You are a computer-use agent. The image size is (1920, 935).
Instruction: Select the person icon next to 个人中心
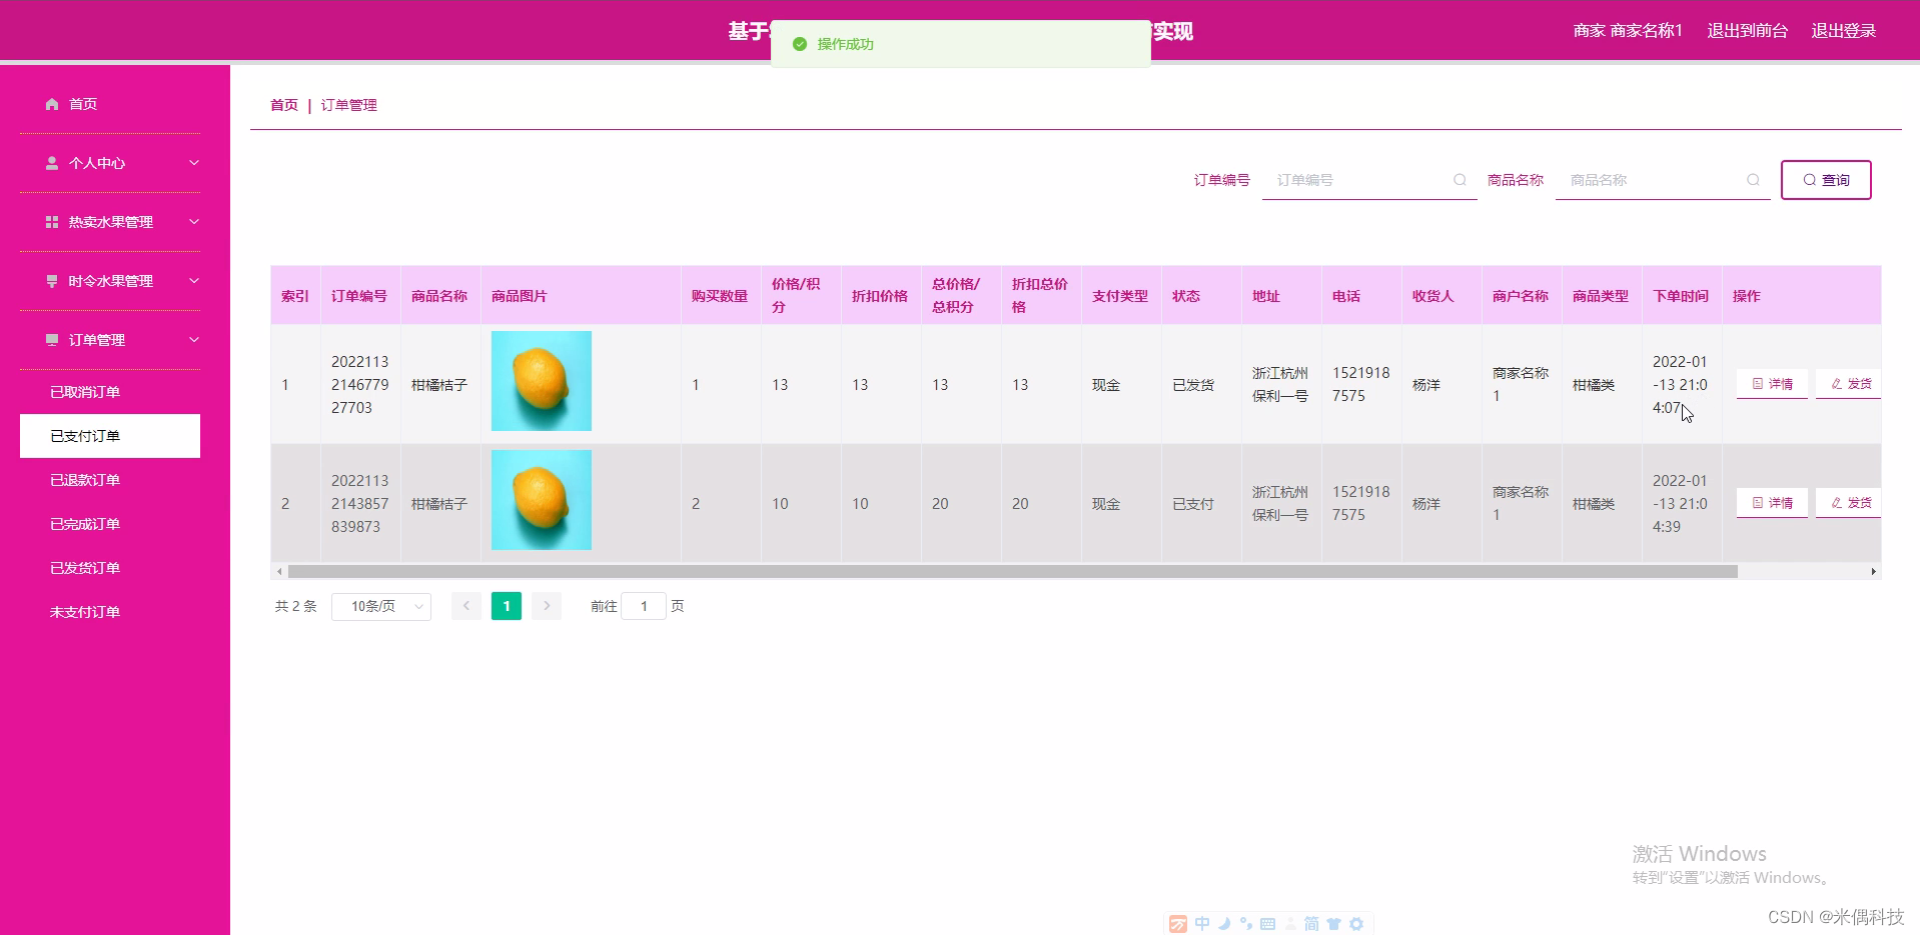51,163
